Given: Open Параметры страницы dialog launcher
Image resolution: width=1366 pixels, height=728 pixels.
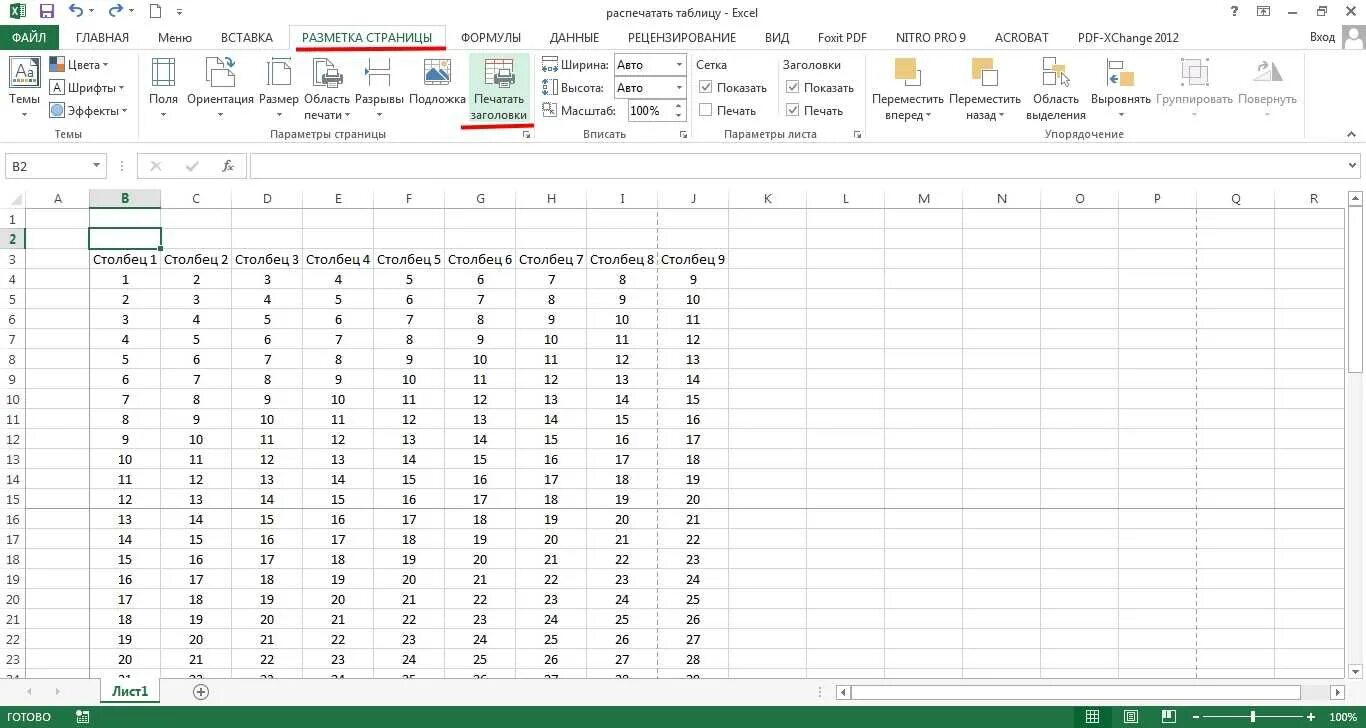Looking at the screenshot, I should tap(527, 134).
